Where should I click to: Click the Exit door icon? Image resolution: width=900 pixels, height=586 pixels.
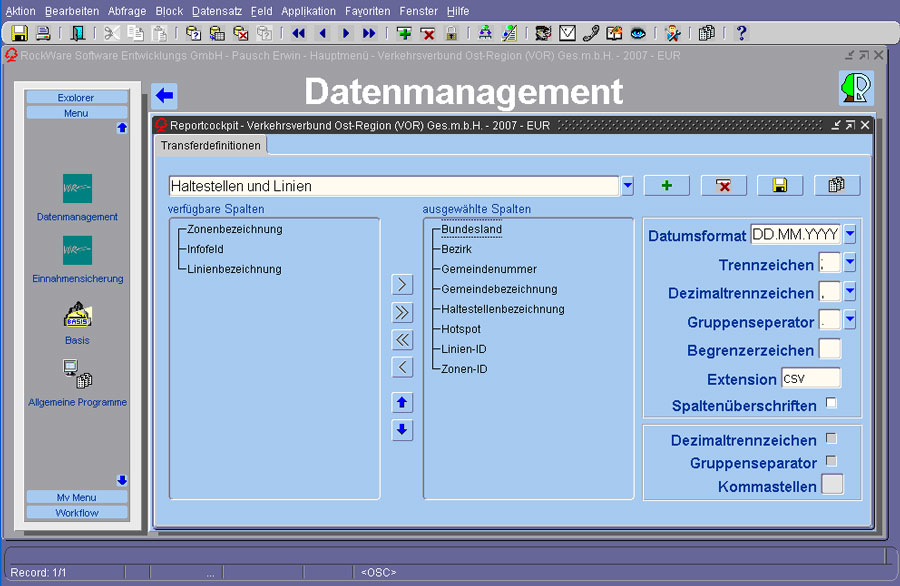coord(77,33)
